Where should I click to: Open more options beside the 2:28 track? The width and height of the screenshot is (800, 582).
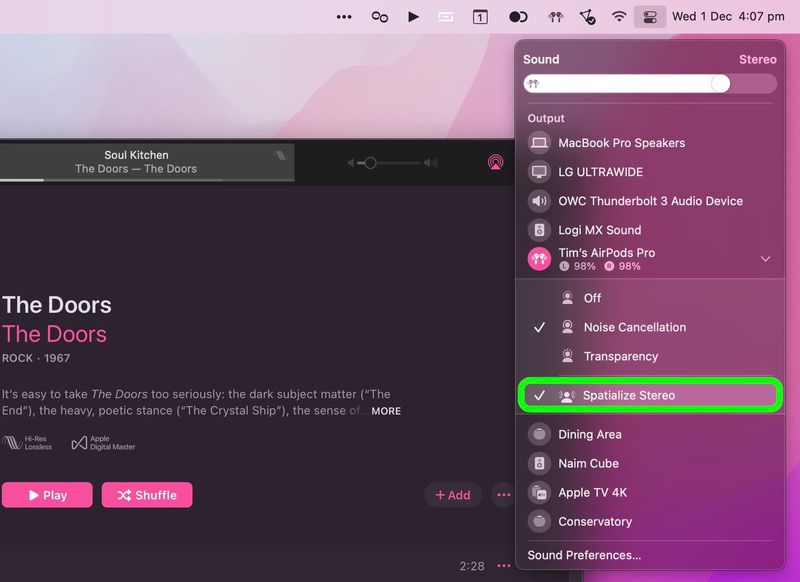pyautogui.click(x=504, y=566)
